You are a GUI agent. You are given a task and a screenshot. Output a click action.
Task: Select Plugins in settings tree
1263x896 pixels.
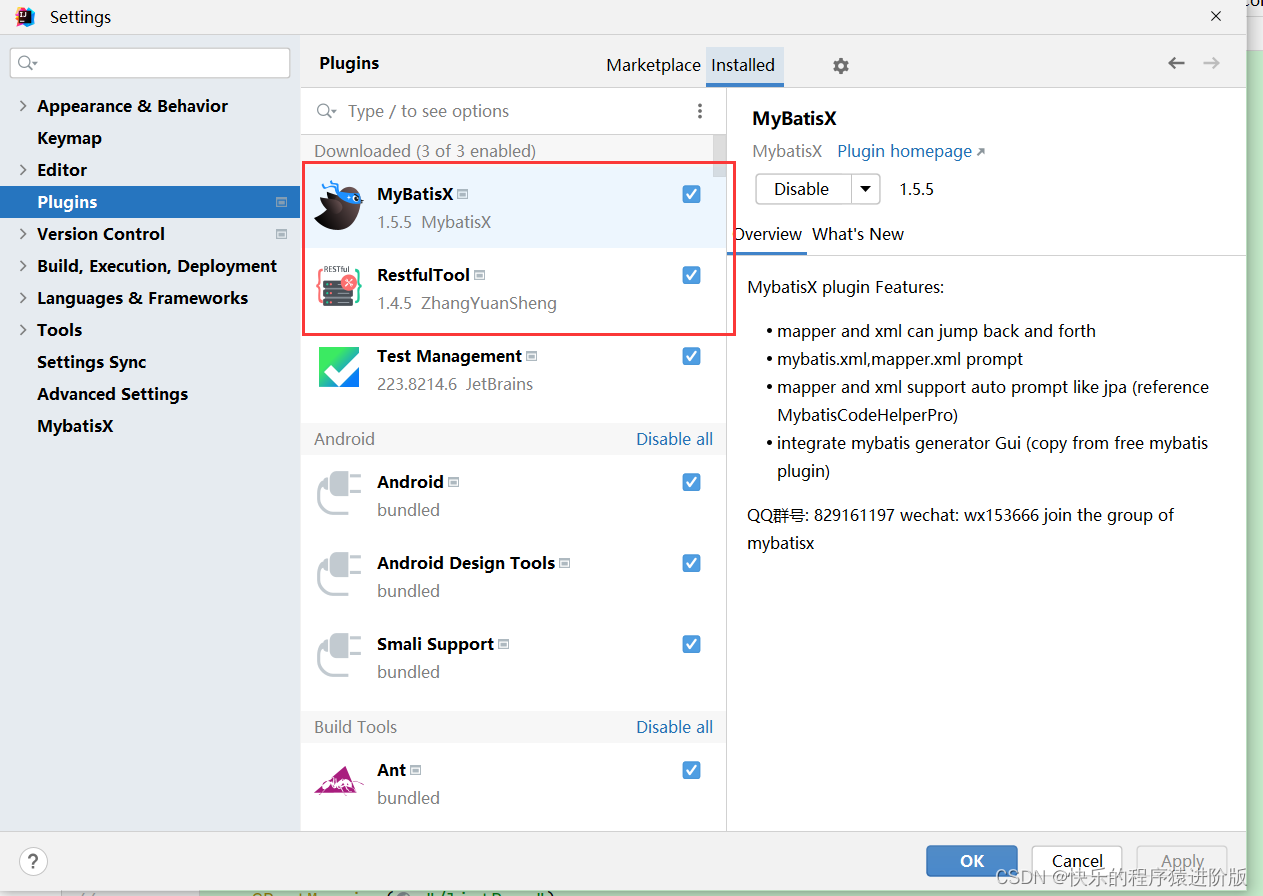click(150, 202)
